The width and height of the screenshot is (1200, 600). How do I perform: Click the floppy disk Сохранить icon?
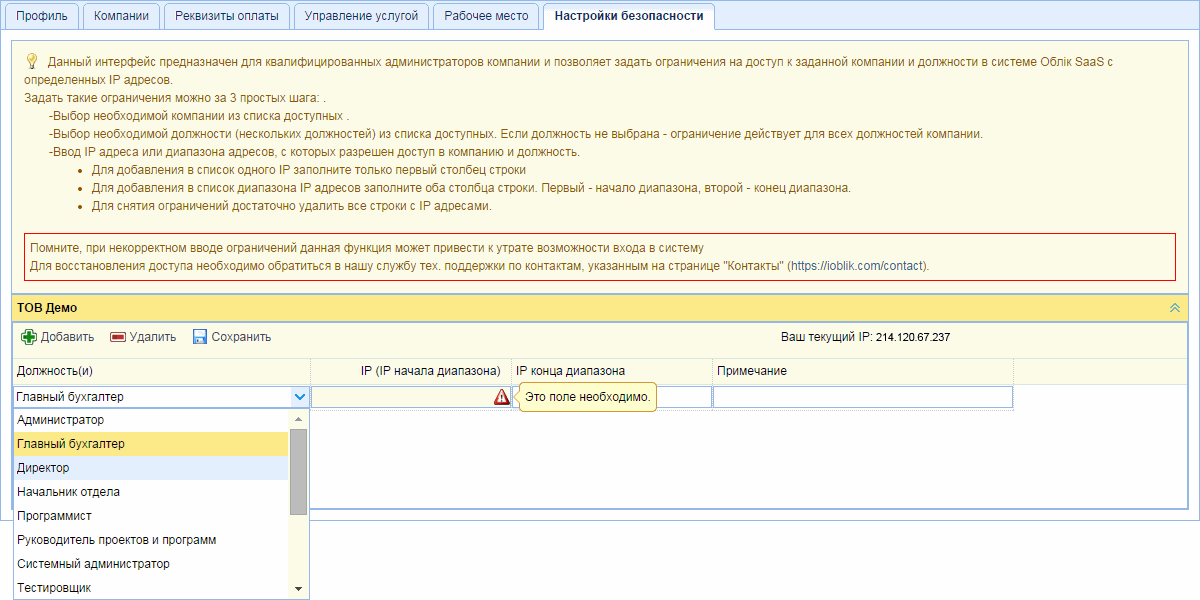(200, 337)
